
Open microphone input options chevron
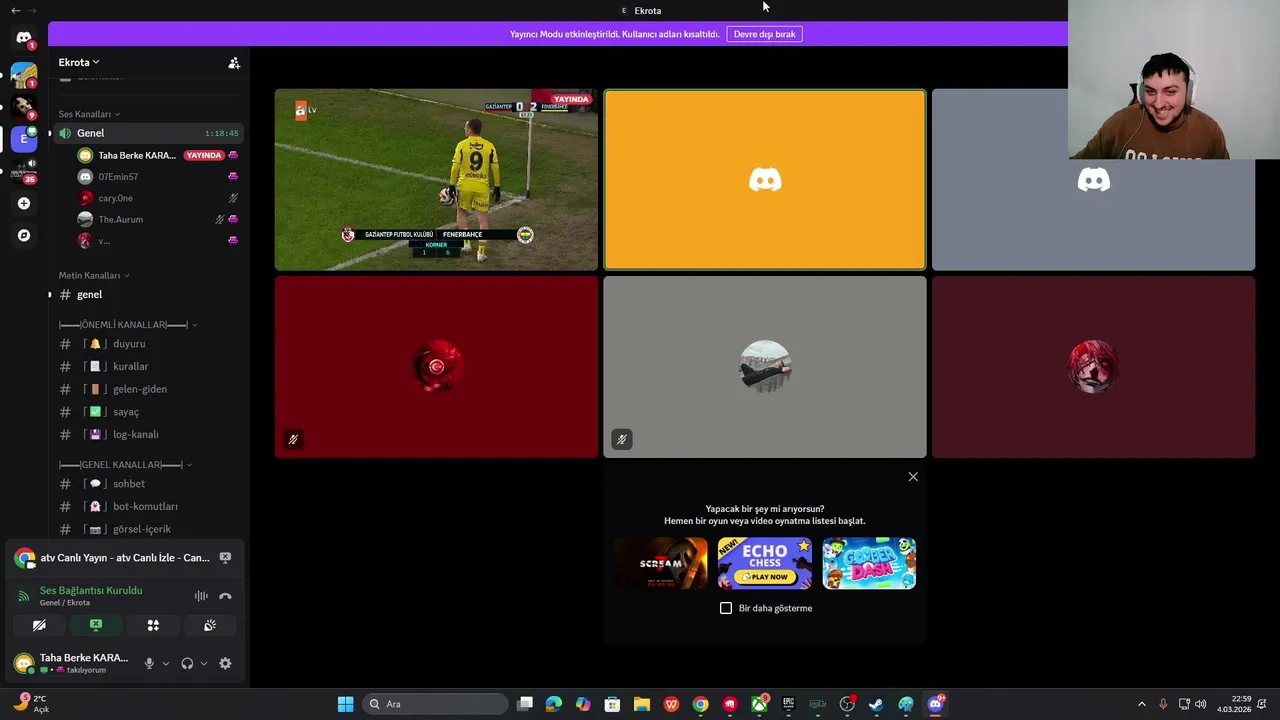pos(166,663)
